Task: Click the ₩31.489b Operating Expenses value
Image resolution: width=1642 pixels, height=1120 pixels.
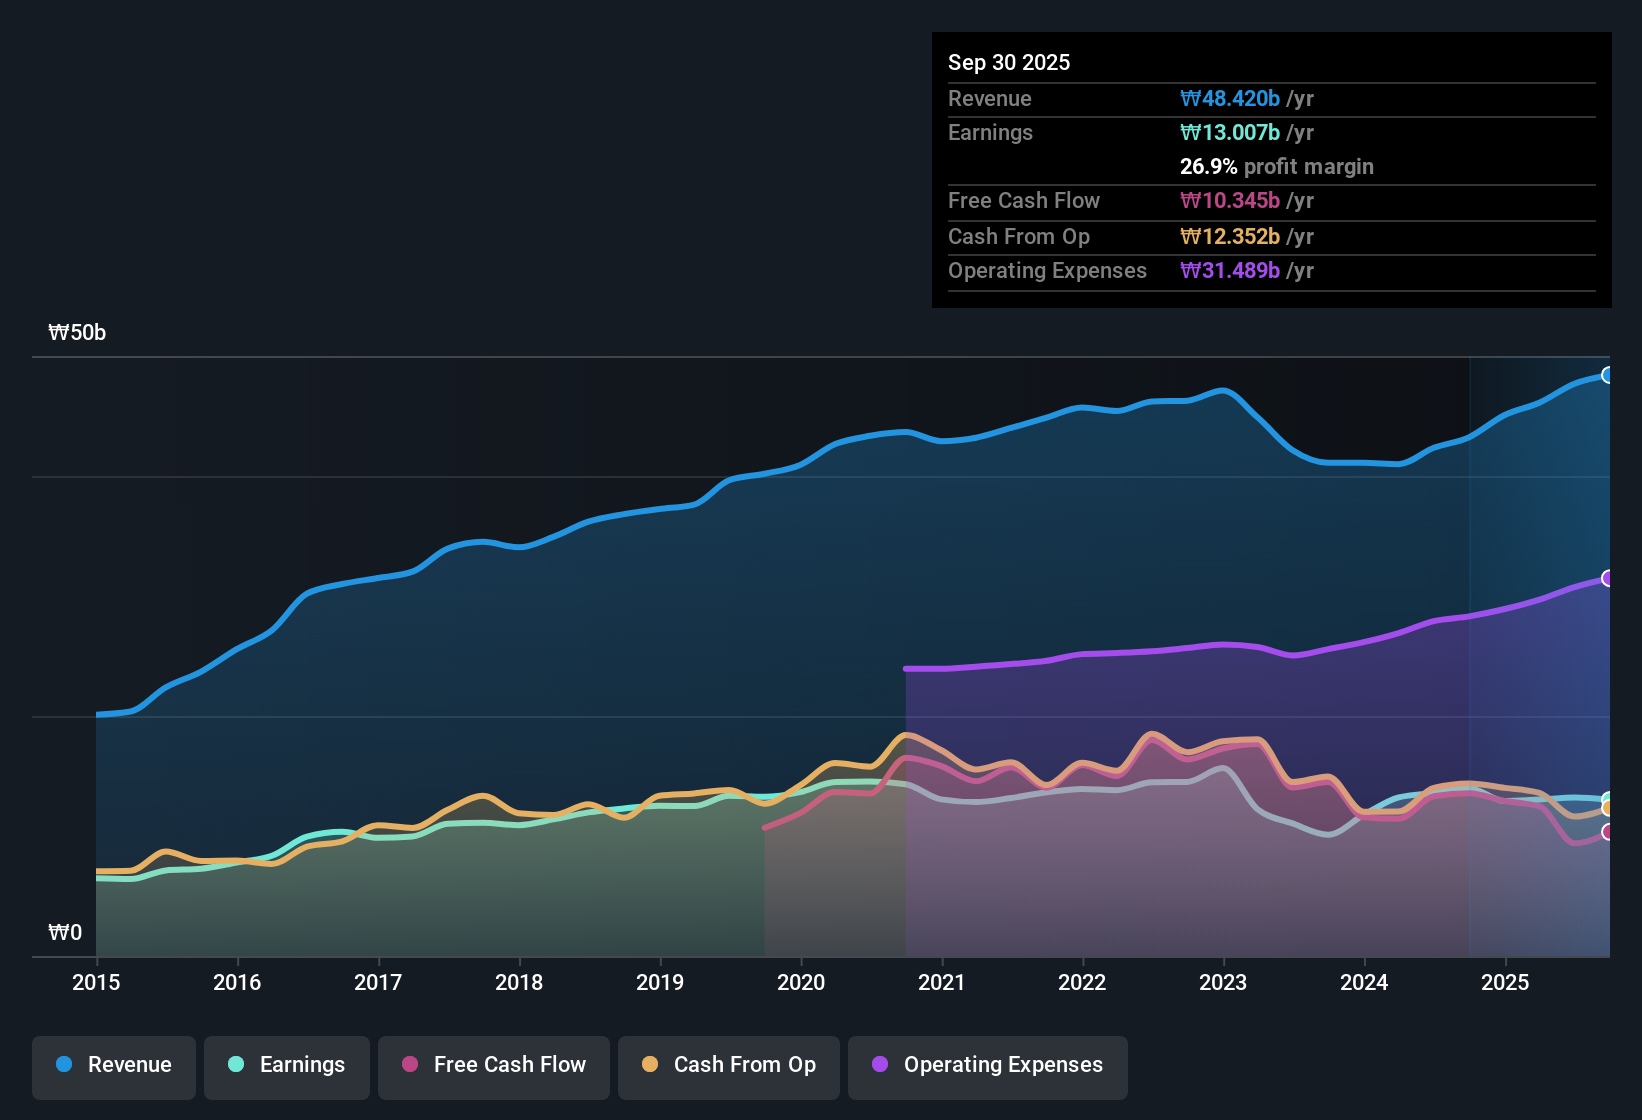Action: 1228,270
